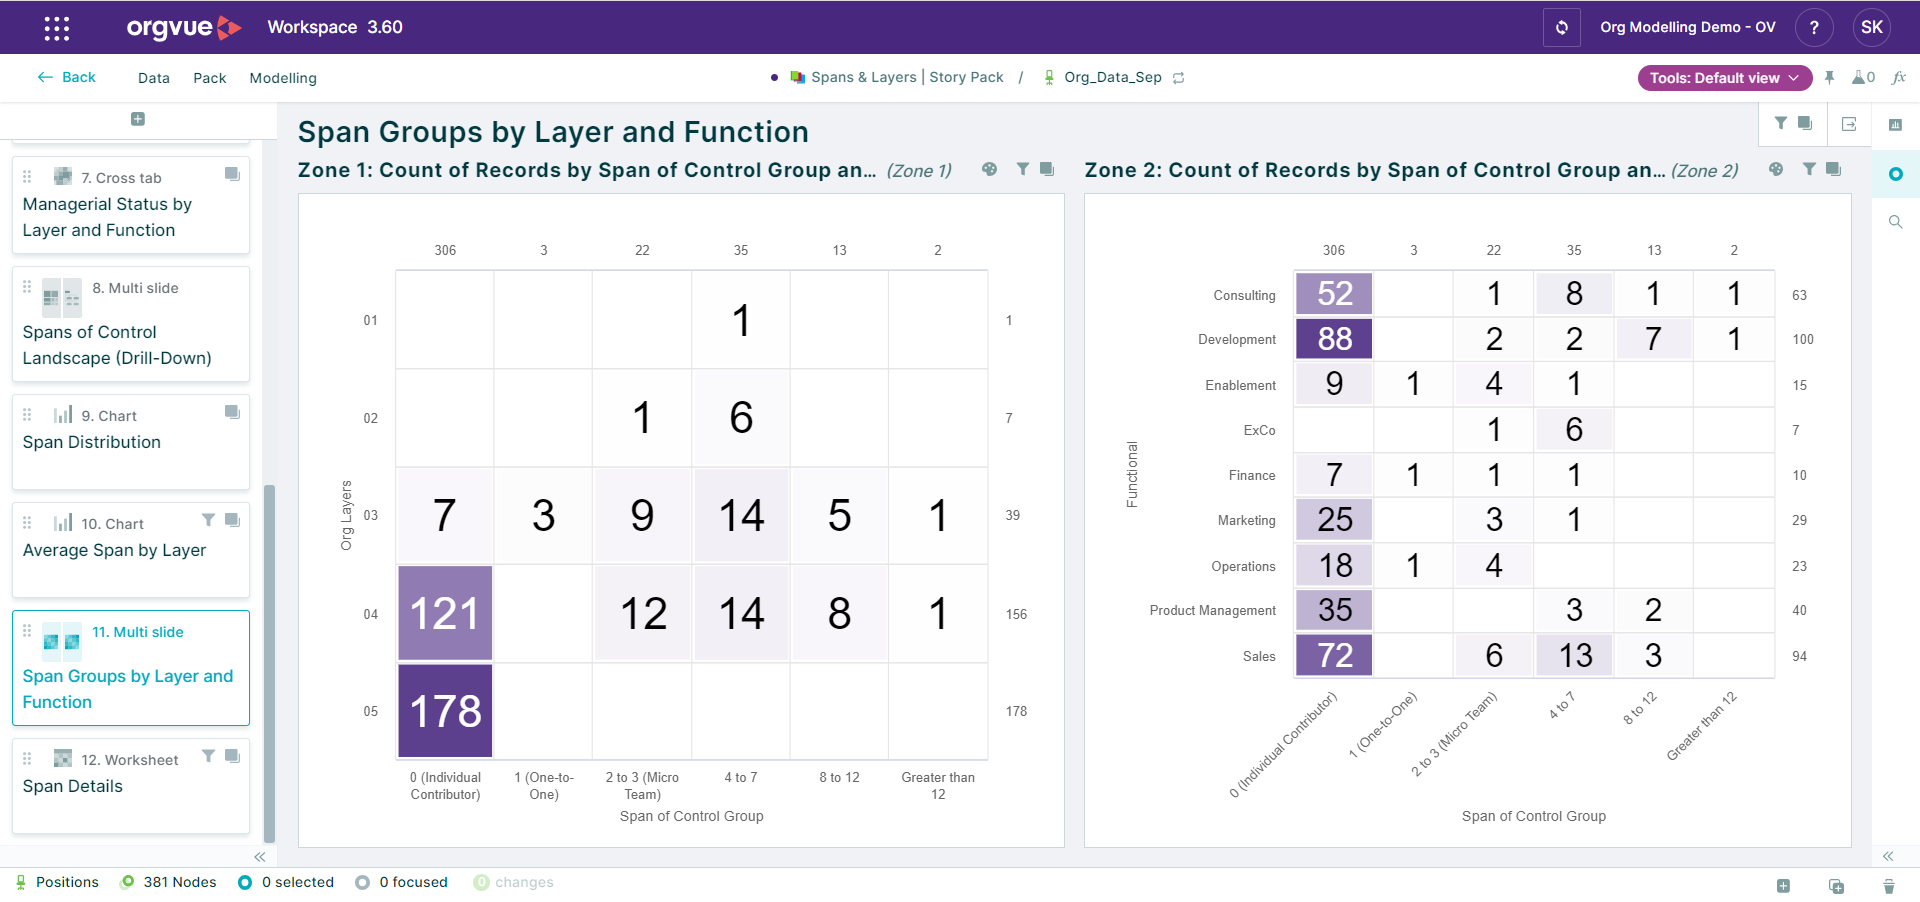Viewport: 1920px width, 902px height.
Task: Select the teal circle icon in right sidebar
Action: click(x=1895, y=174)
